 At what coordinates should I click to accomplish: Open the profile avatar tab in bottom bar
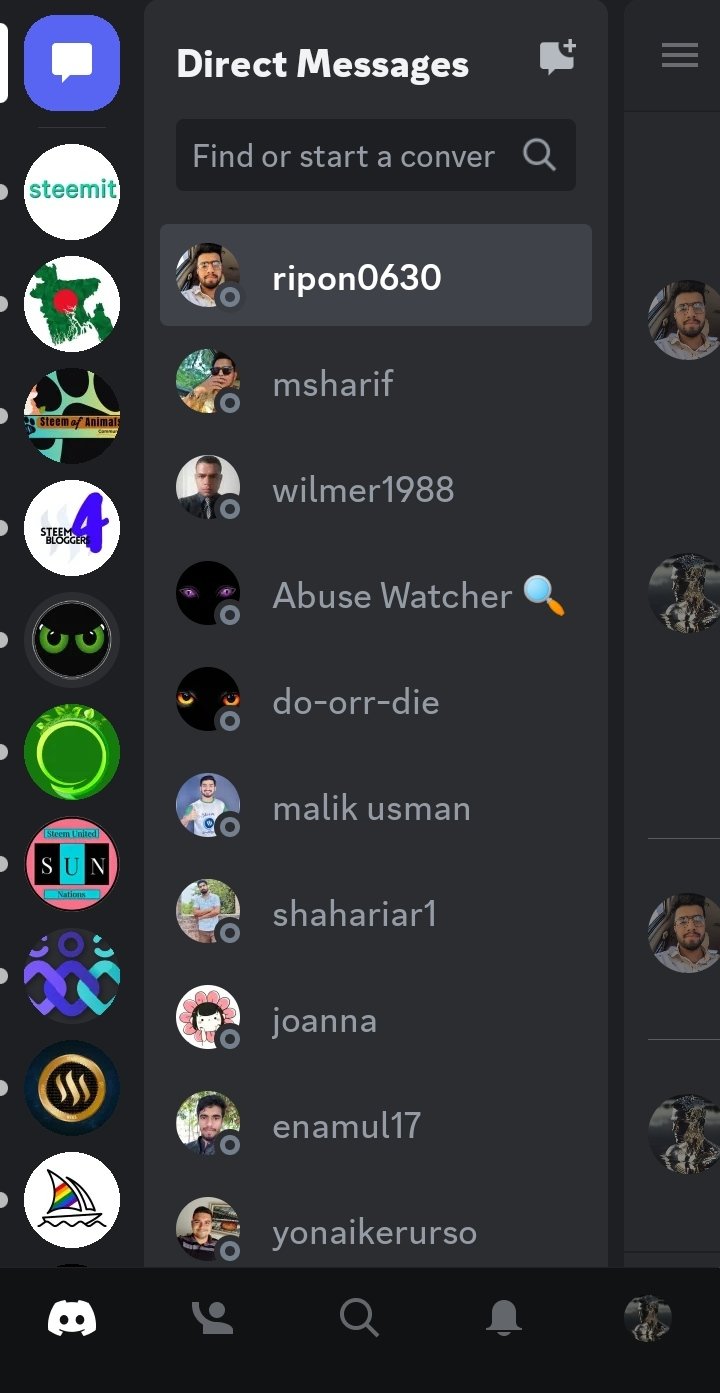coord(648,1317)
